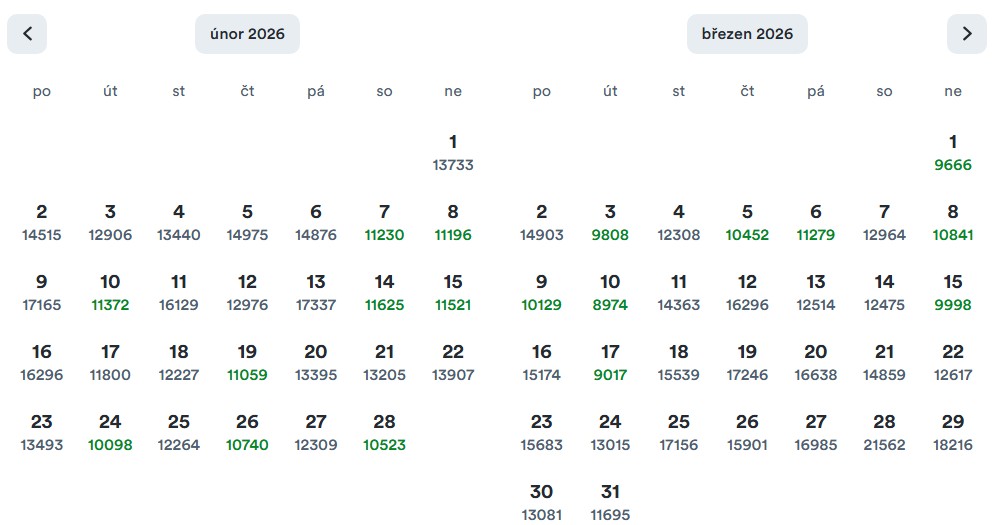Click February 19 priced 11059
This screenshot has width=996, height=525.
coord(247,362)
